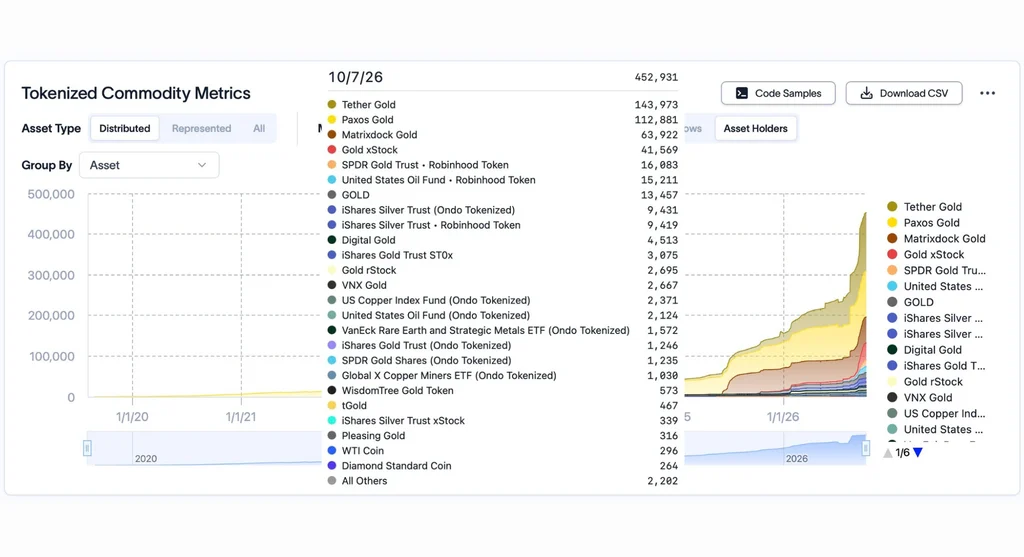Click right handle of range slider
This screenshot has height=557, width=1024.
click(865, 448)
